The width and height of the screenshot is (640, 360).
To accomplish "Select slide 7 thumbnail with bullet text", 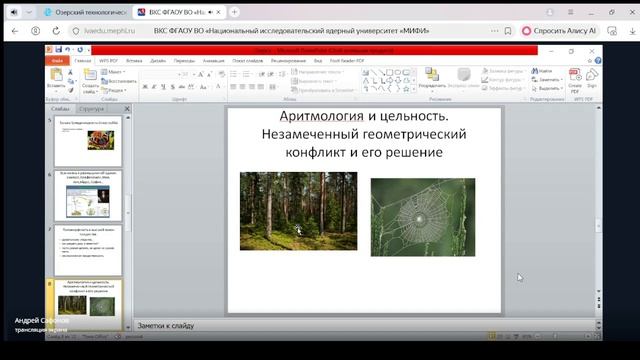I will point(88,250).
